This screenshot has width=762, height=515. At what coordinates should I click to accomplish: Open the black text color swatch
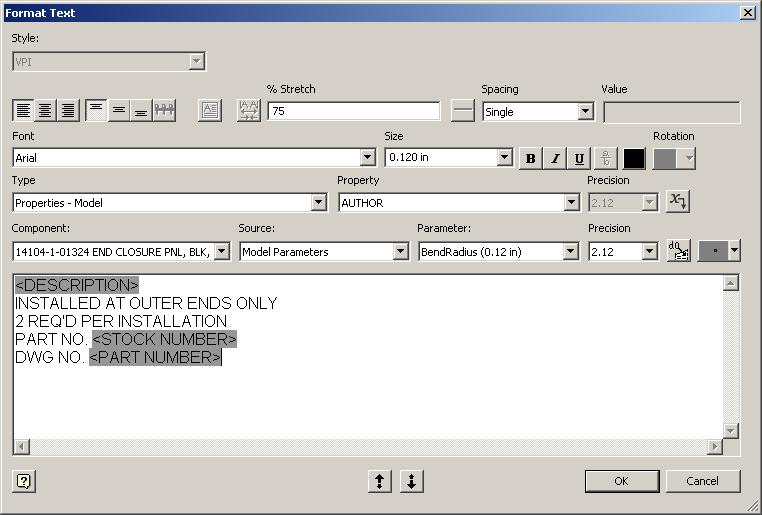[x=634, y=158]
